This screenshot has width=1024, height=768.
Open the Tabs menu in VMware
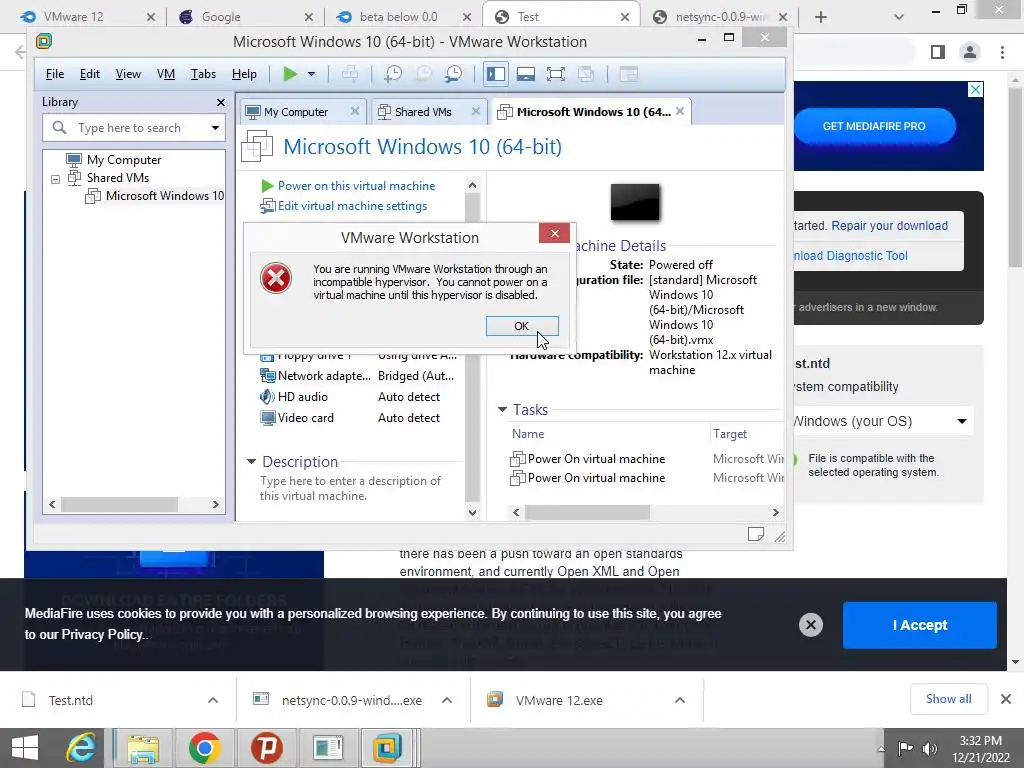pos(203,74)
